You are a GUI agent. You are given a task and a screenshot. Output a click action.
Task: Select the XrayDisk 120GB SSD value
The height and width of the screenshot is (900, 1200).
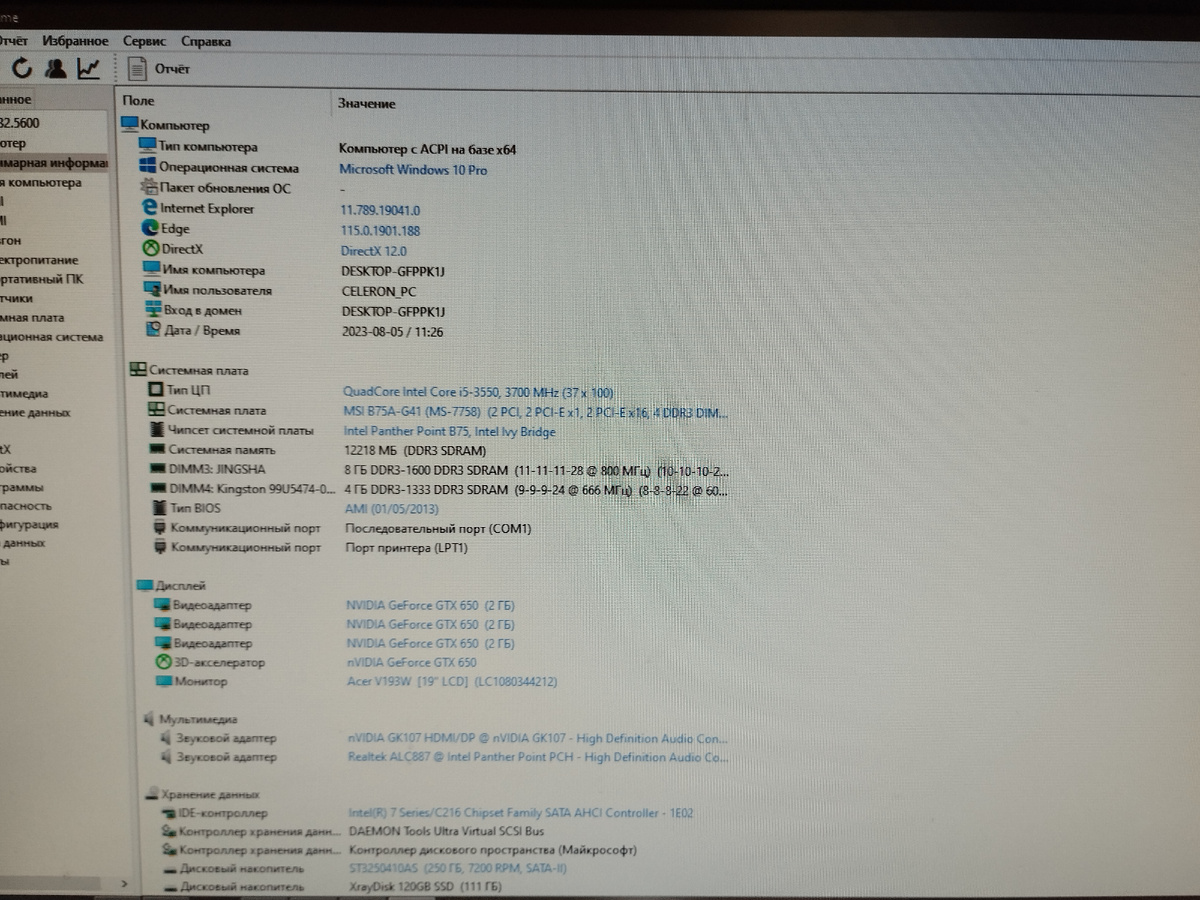[425, 887]
